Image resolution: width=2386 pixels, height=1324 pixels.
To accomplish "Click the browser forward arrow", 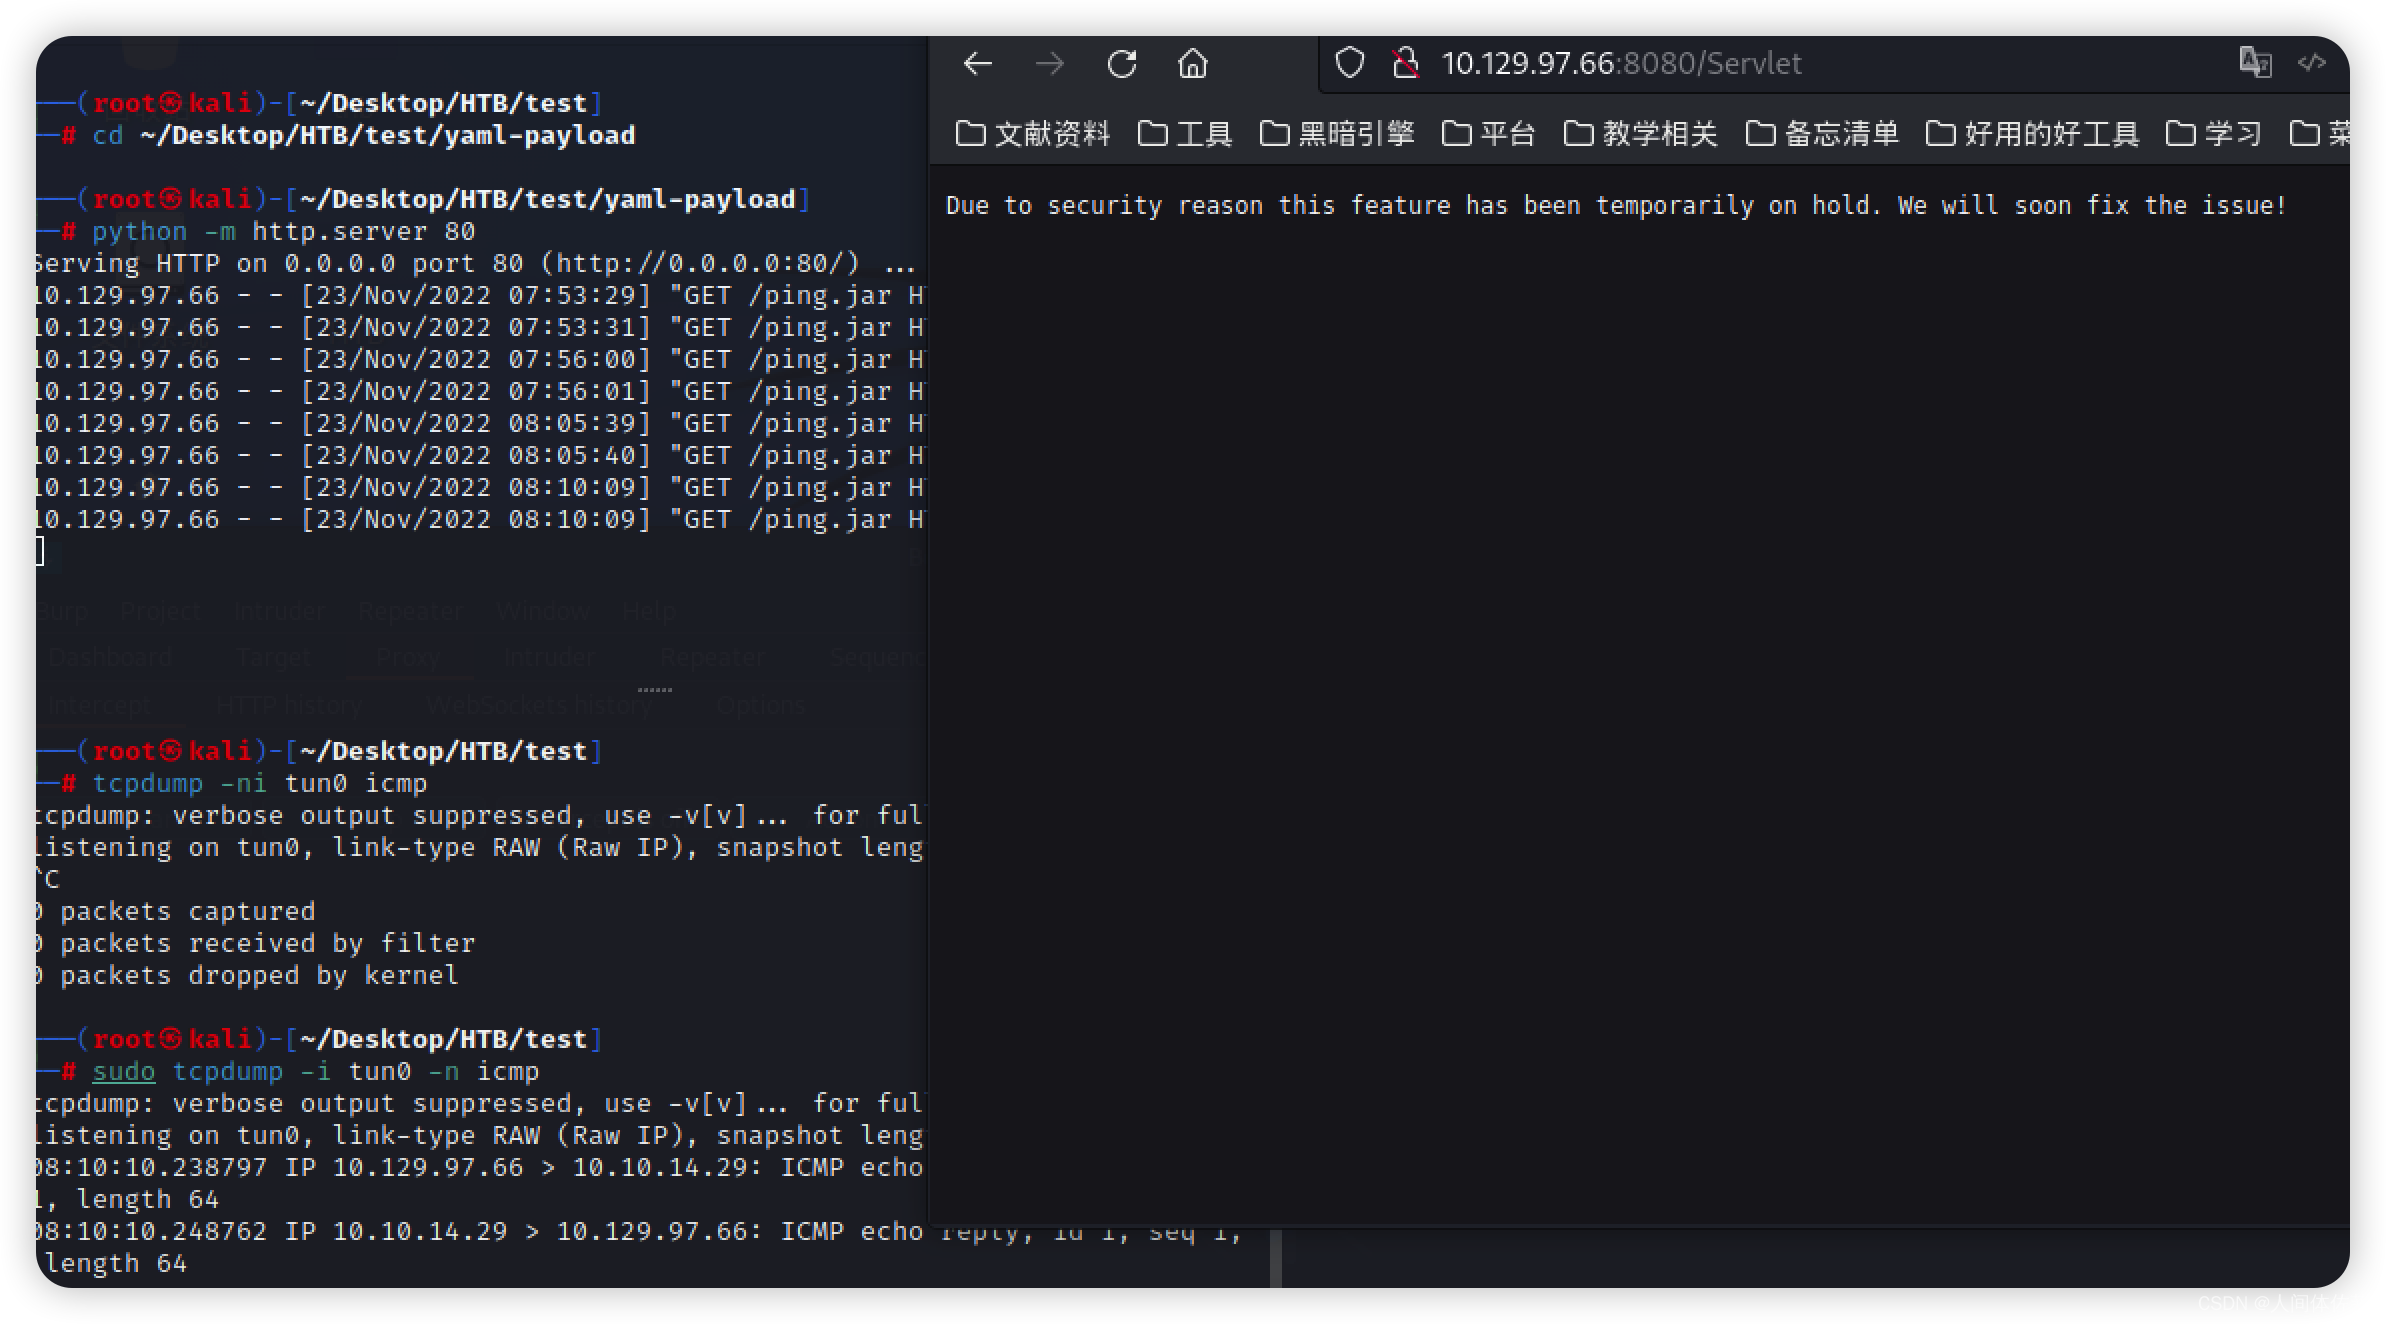I will 1049,64.
